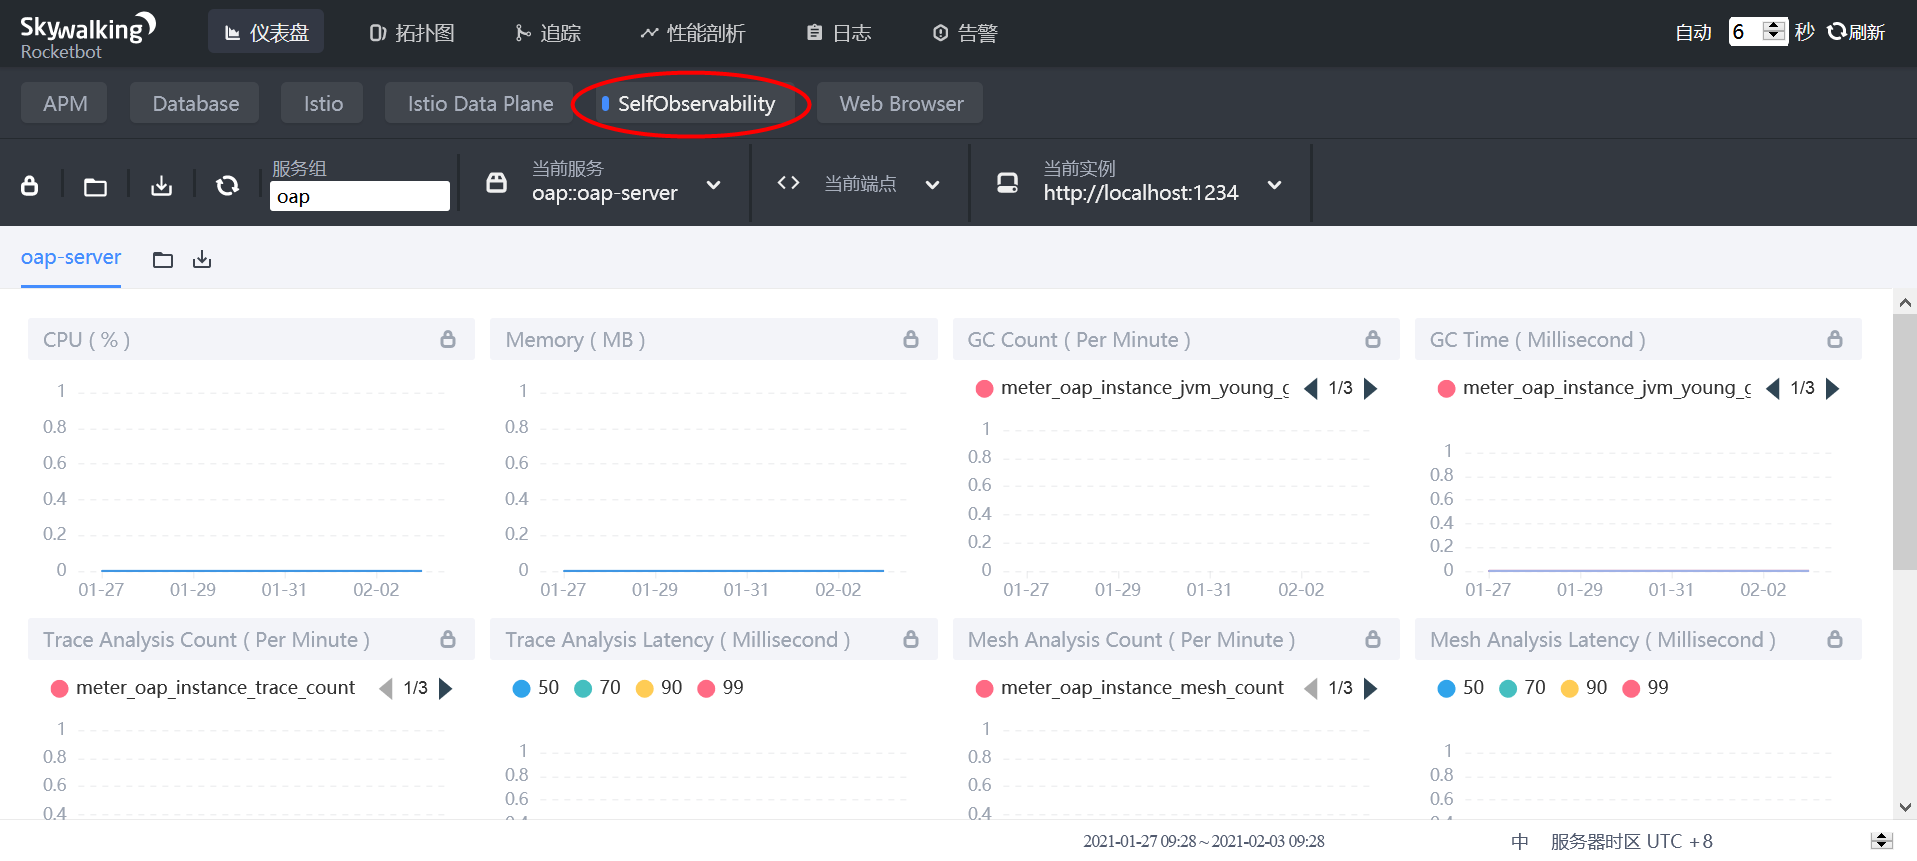Switch to the Istio tab
1917x861 pixels.
pos(323,103)
